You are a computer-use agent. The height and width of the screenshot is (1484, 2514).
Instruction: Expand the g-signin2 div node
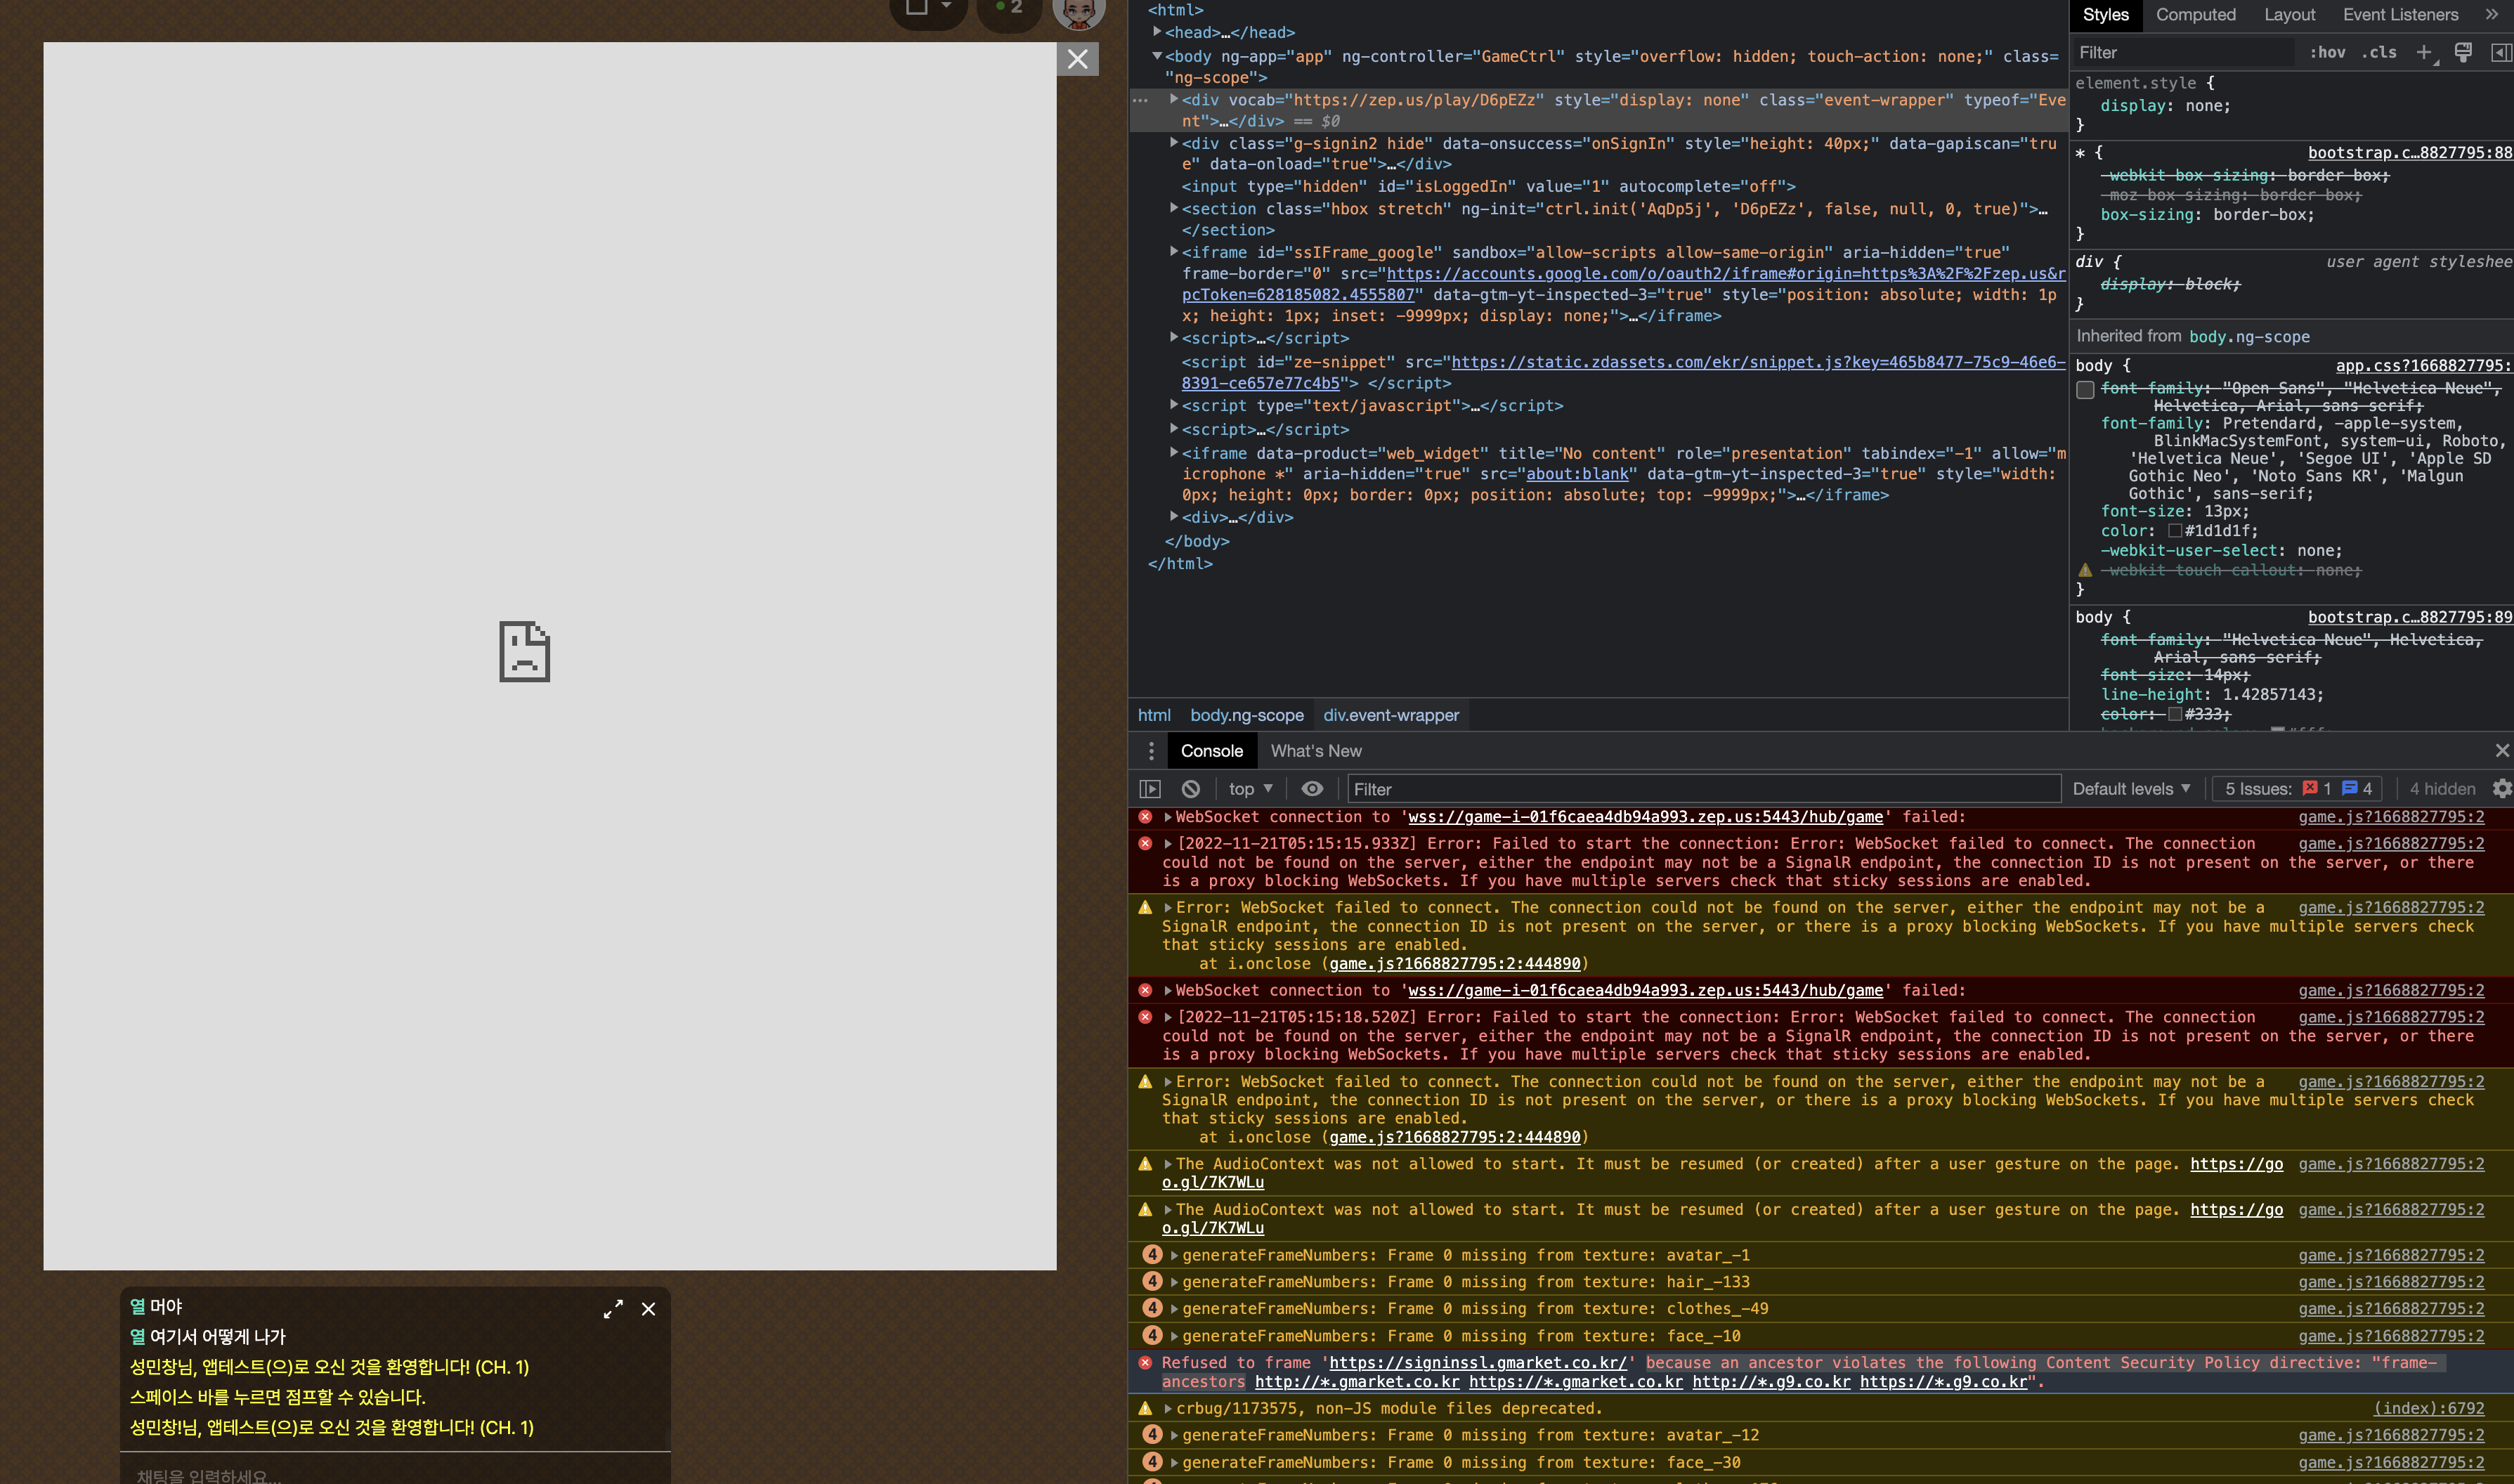(x=1174, y=143)
